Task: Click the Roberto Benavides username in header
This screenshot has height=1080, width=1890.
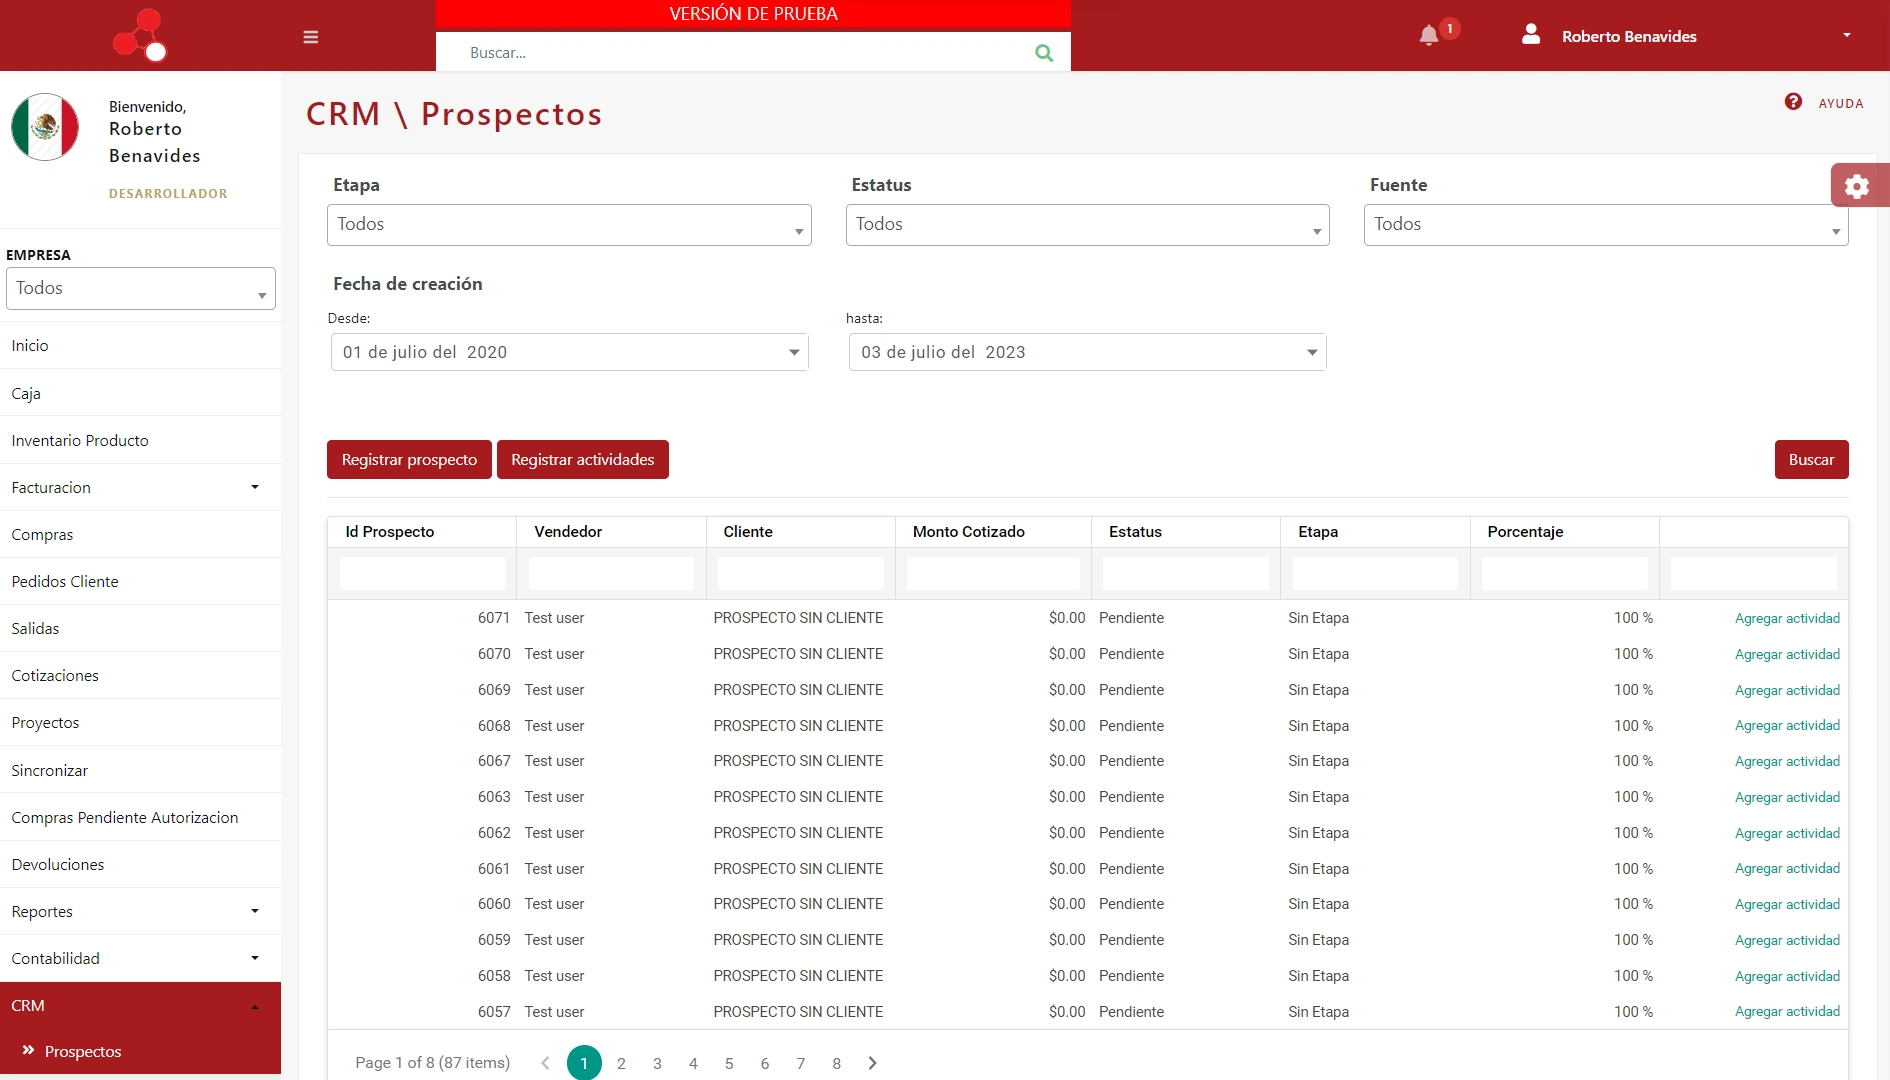Action: tap(1629, 36)
